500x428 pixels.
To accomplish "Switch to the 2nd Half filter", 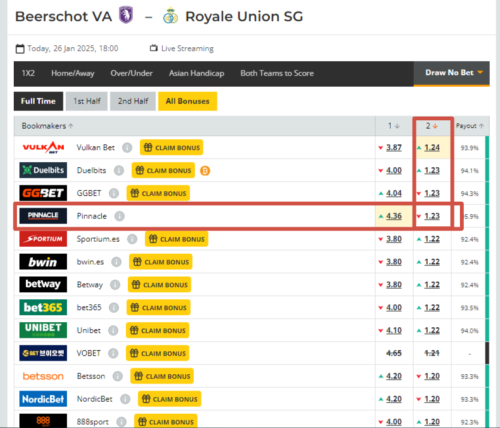I will (x=133, y=101).
